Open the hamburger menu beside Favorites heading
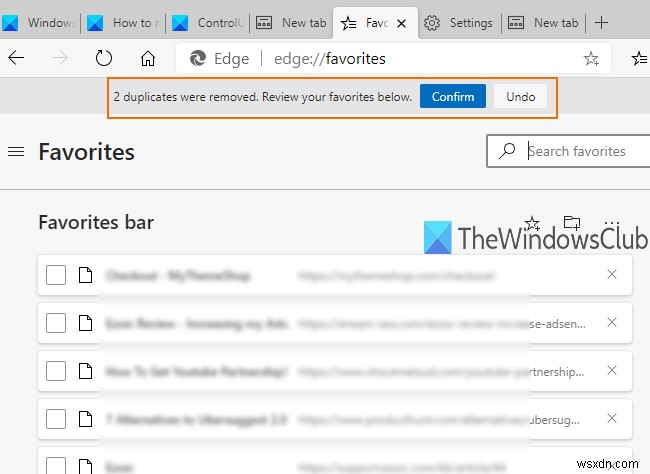The width and height of the screenshot is (650, 474). click(x=16, y=151)
